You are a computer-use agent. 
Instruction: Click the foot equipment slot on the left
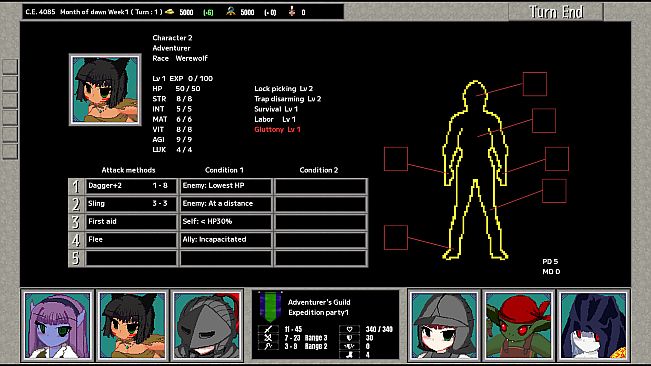[x=396, y=237]
